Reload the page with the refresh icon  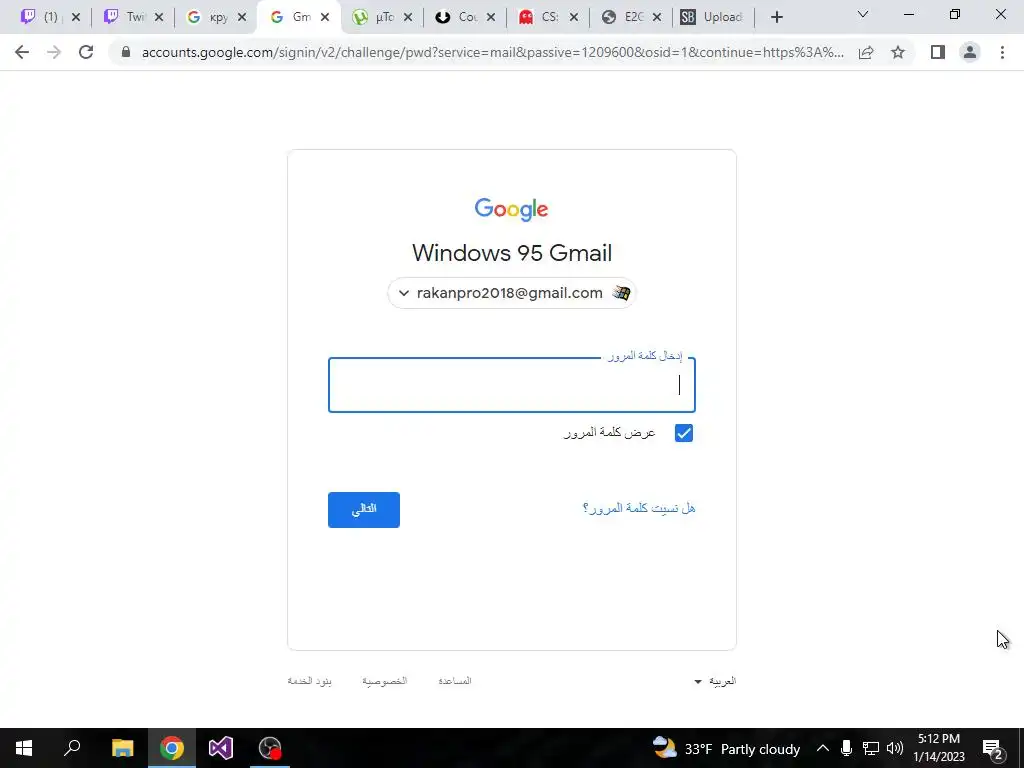coord(86,52)
